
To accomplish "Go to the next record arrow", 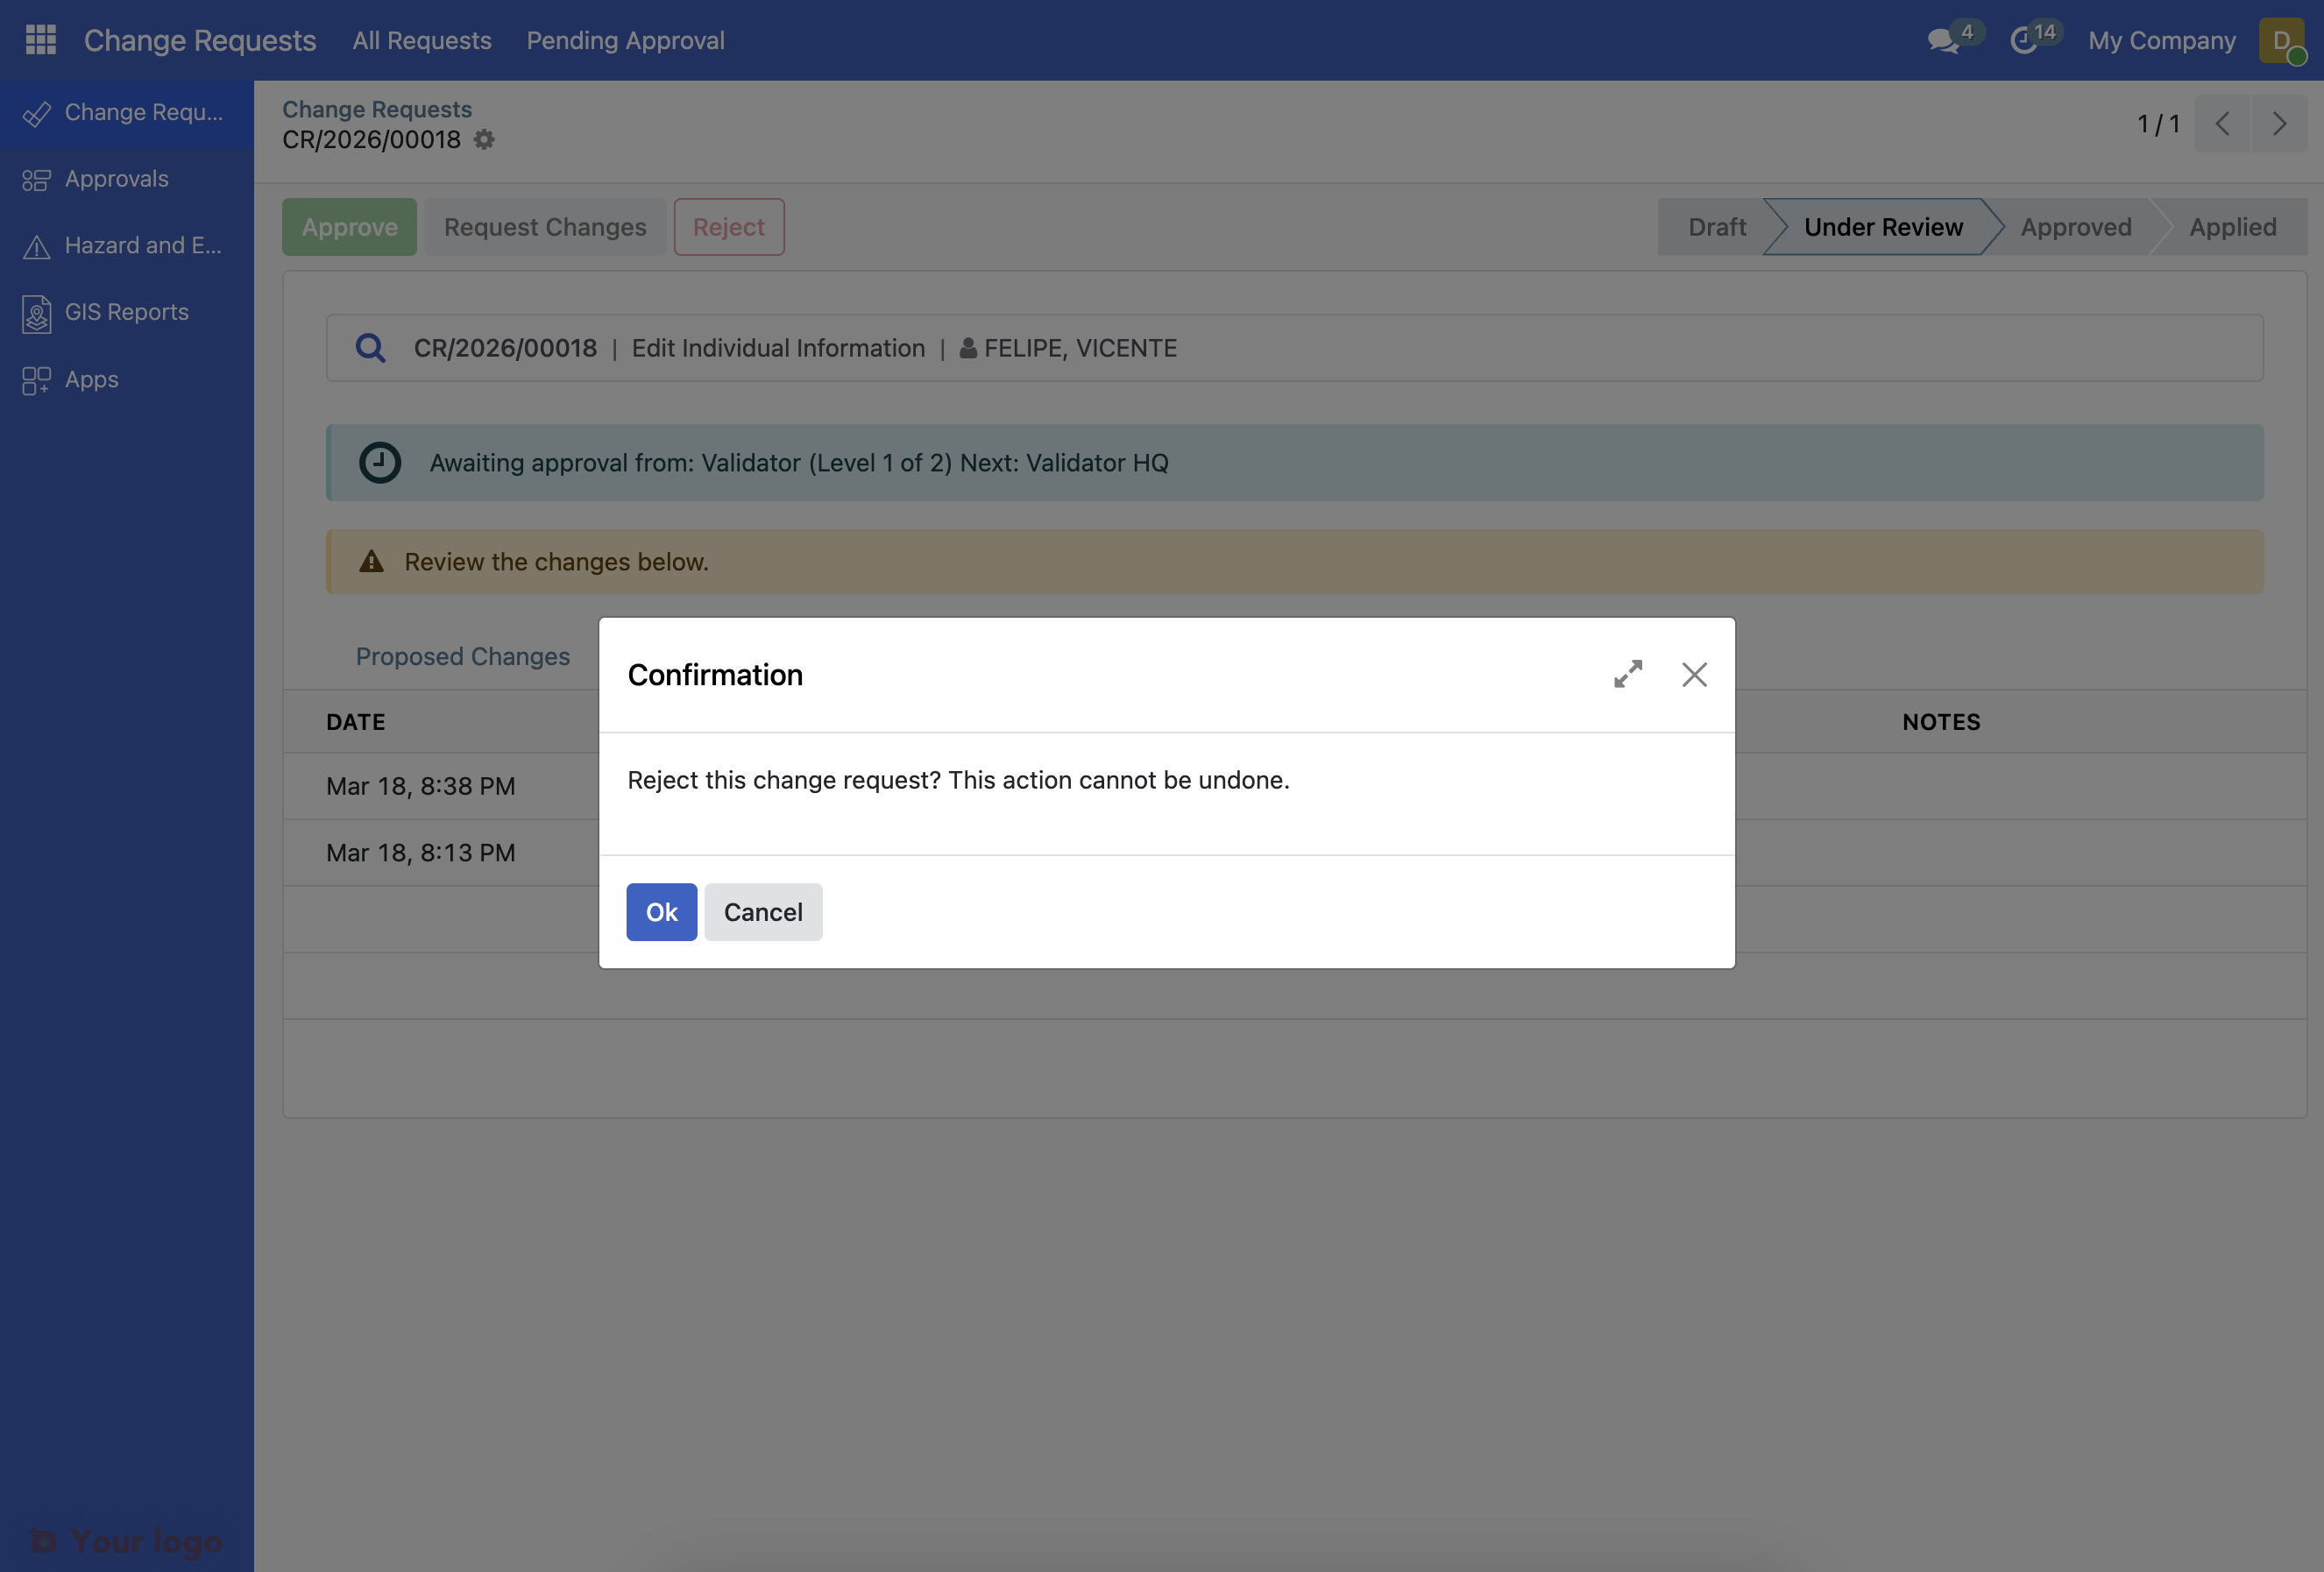I will (x=2280, y=124).
